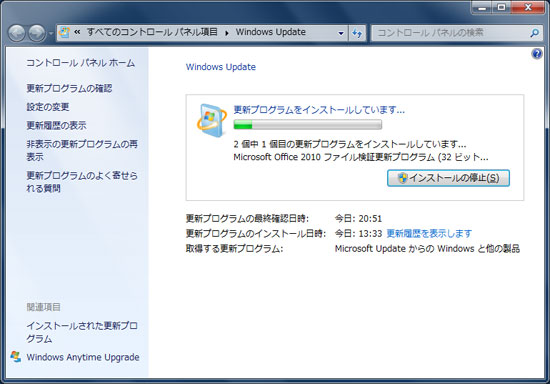The width and height of the screenshot is (550, 384).
Task: Click the green installation progress bar
Action: point(308,124)
